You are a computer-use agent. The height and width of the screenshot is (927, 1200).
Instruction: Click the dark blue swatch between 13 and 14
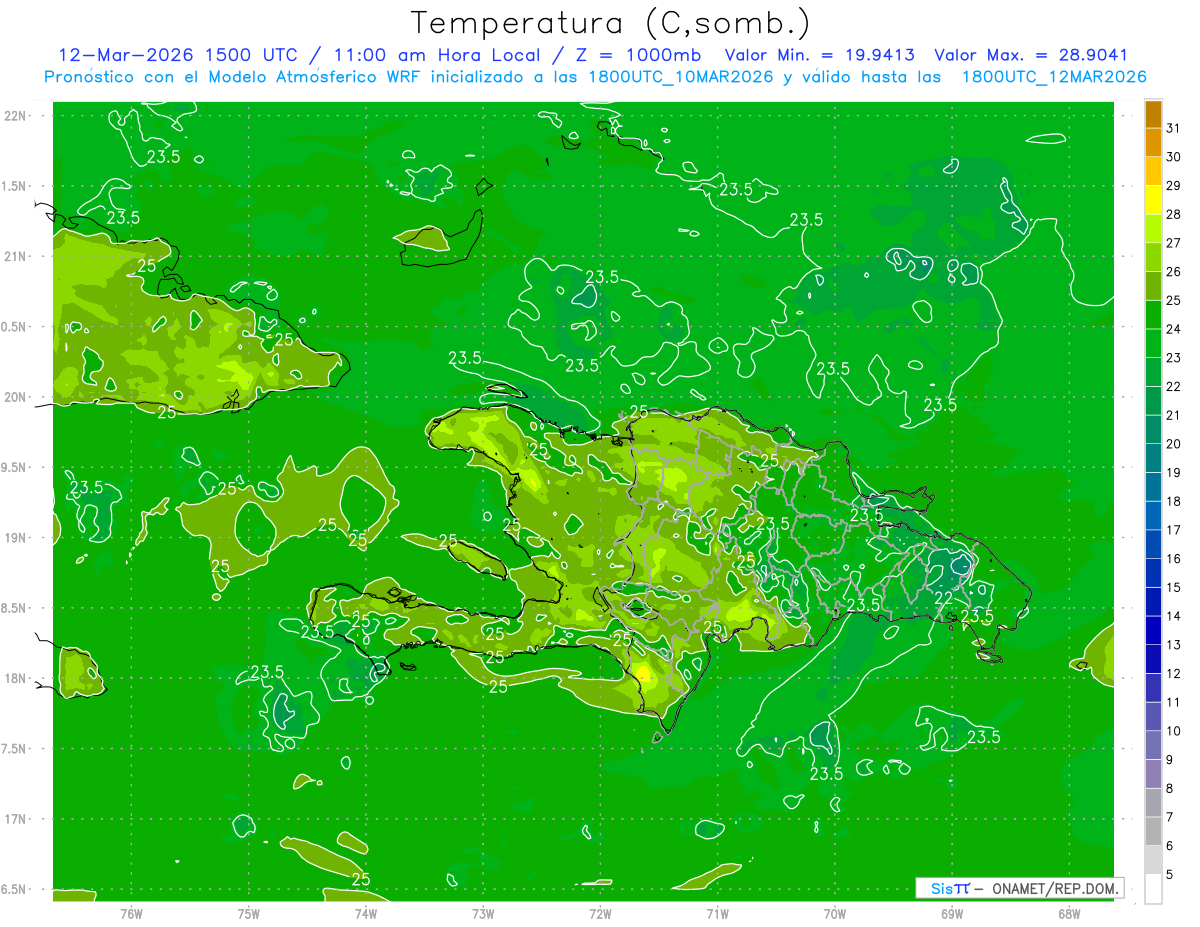(x=1153, y=630)
